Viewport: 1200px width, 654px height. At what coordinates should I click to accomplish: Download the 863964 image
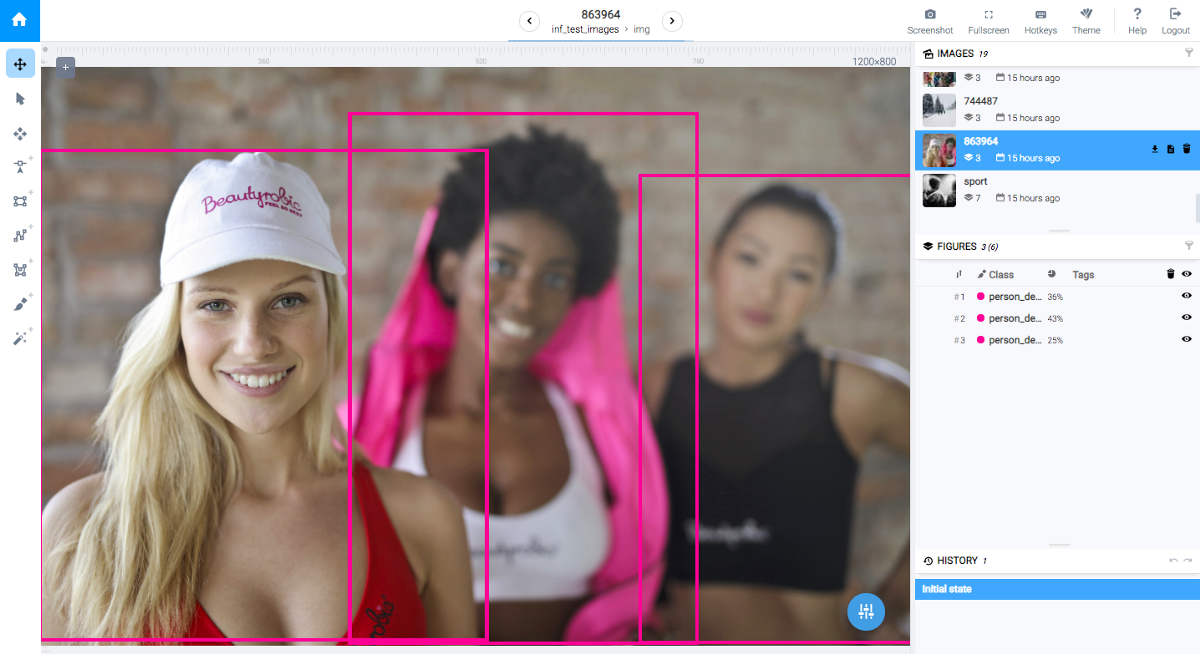click(x=1155, y=149)
